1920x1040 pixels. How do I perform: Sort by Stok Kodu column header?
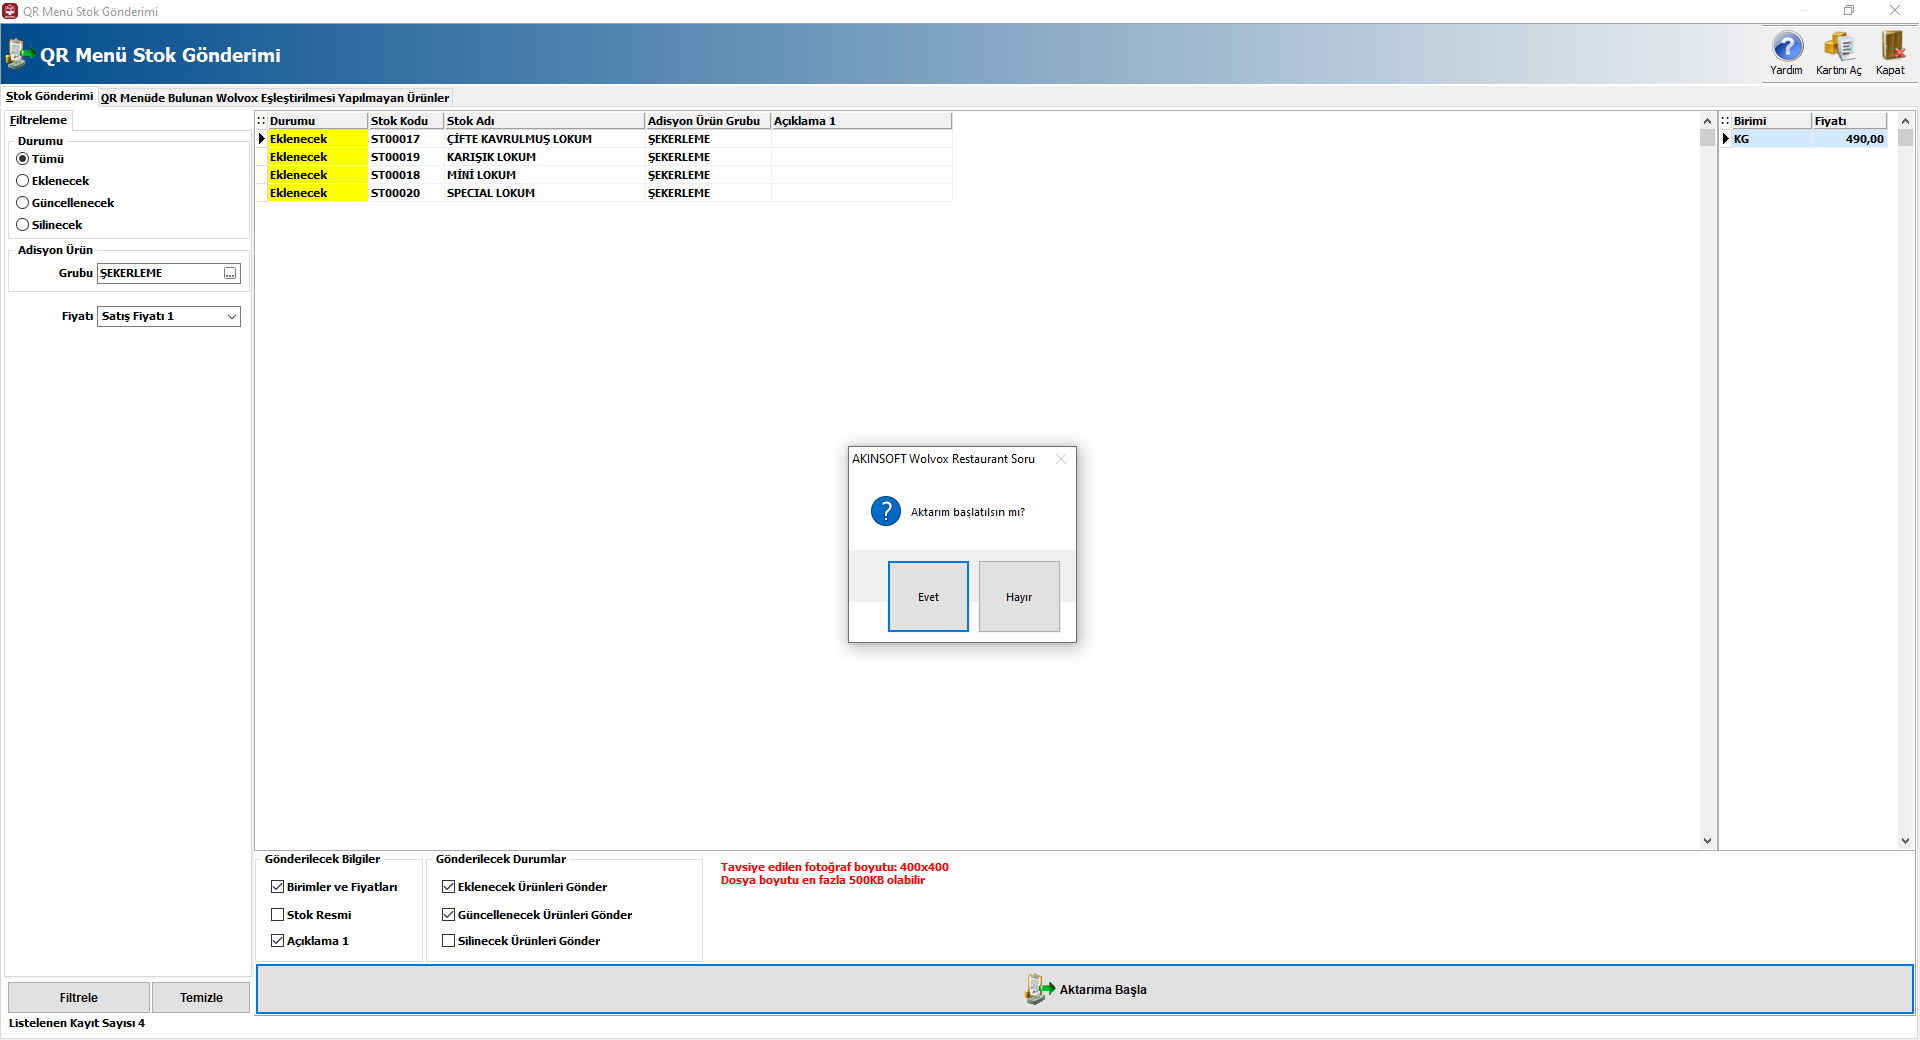click(405, 121)
